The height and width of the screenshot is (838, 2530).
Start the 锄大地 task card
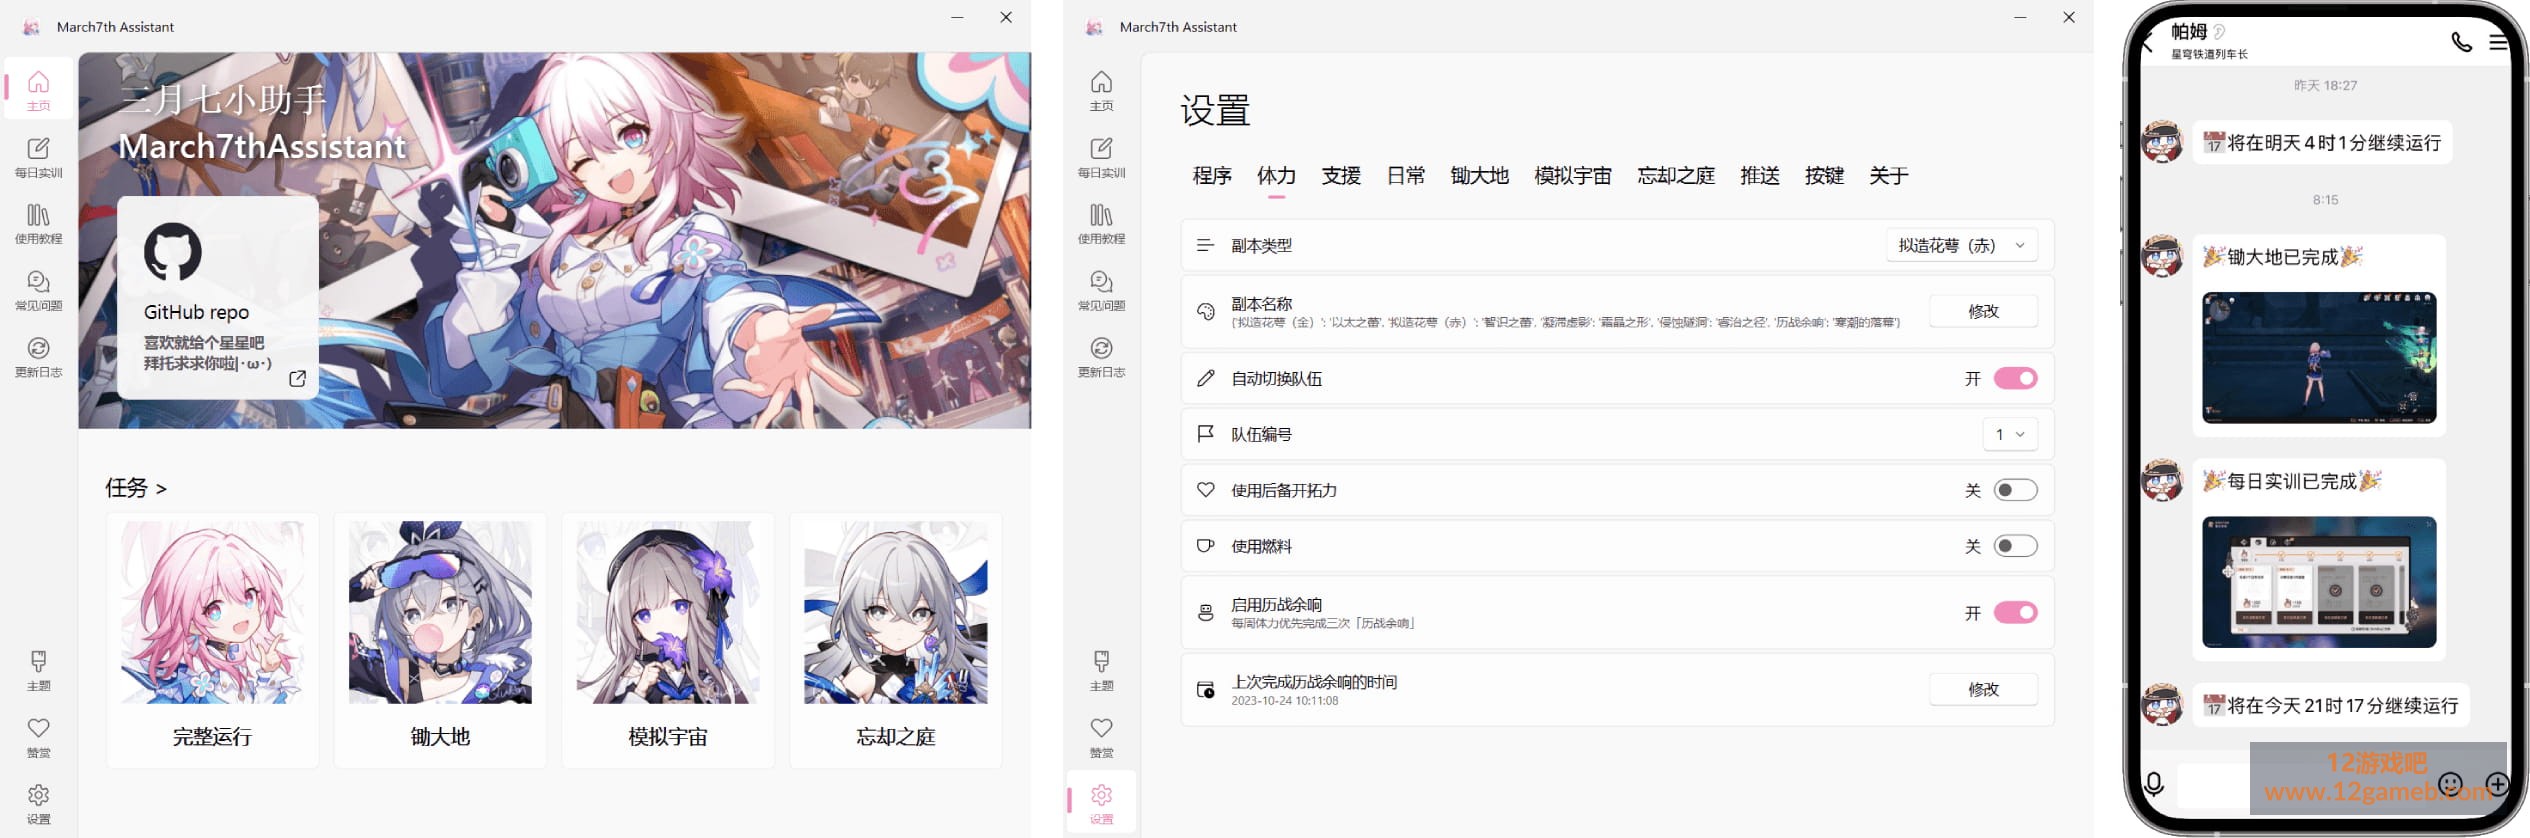tap(440, 640)
